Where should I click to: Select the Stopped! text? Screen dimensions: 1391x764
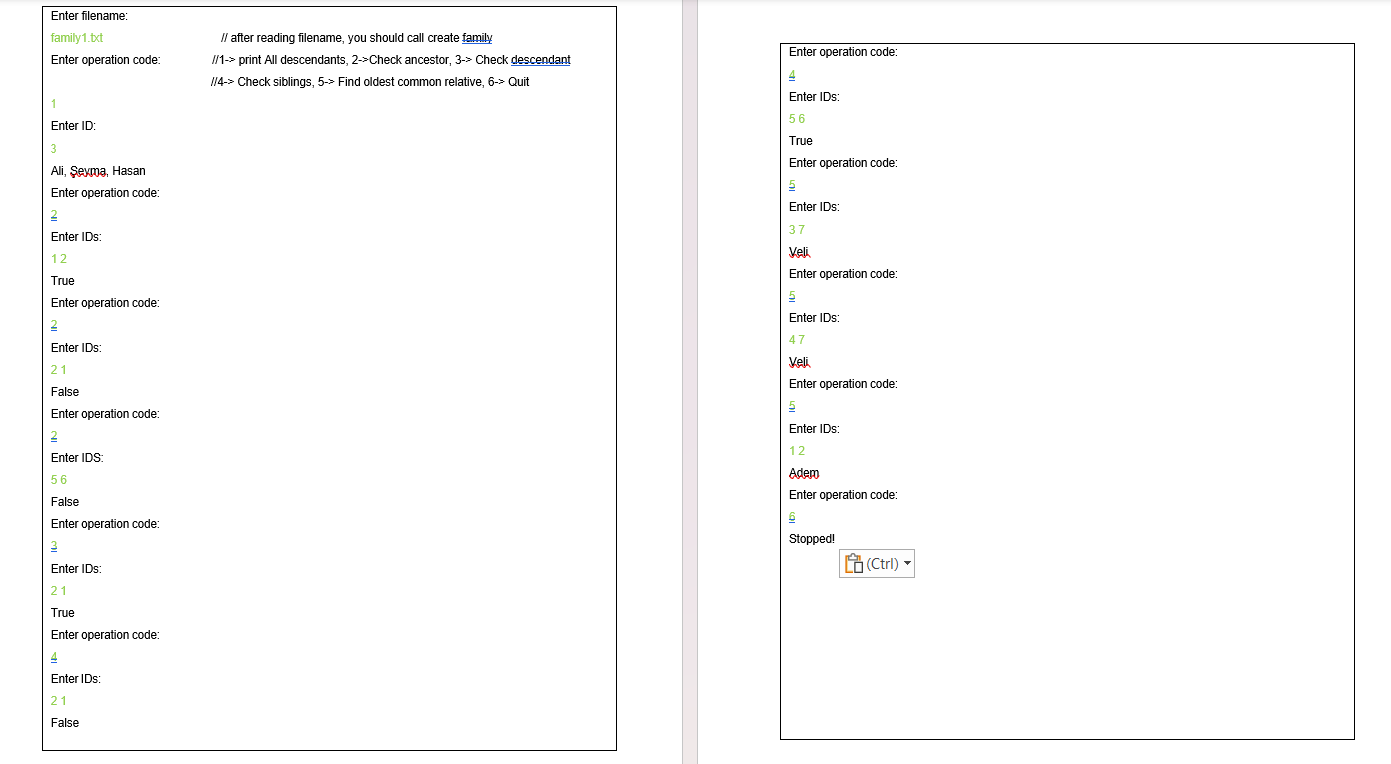[810, 538]
